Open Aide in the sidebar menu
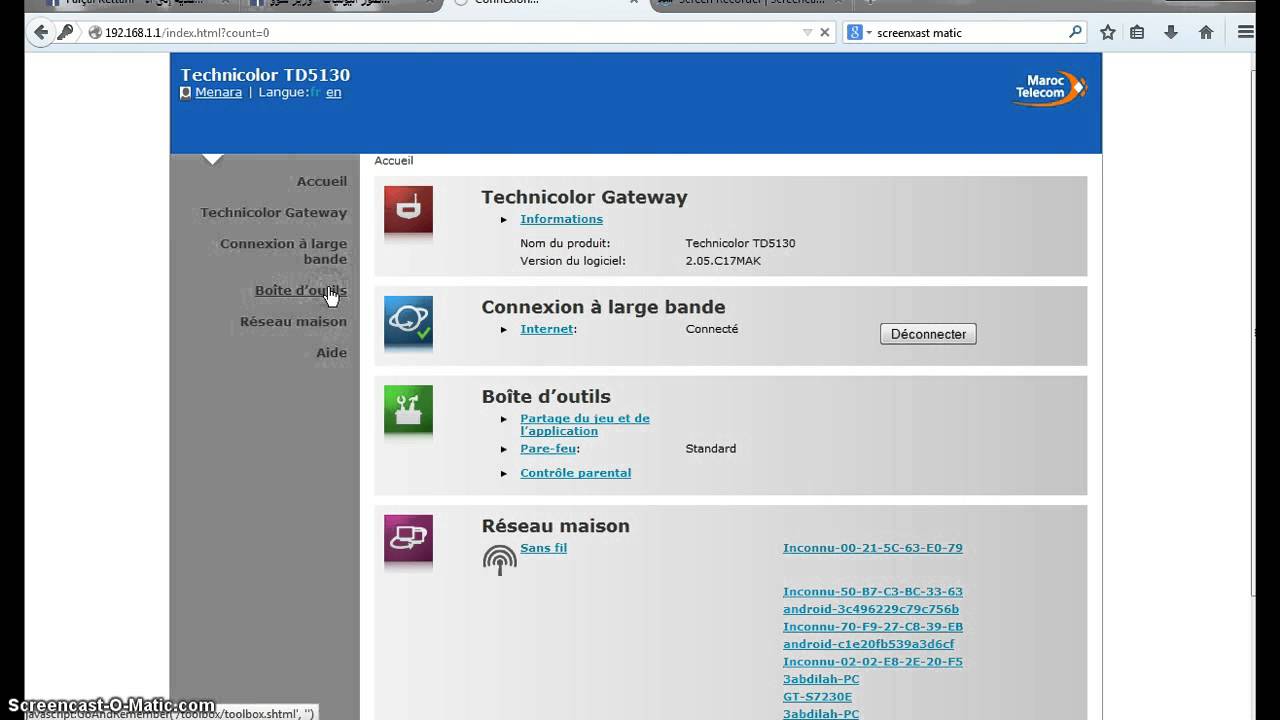This screenshot has width=1280, height=720. [332, 352]
